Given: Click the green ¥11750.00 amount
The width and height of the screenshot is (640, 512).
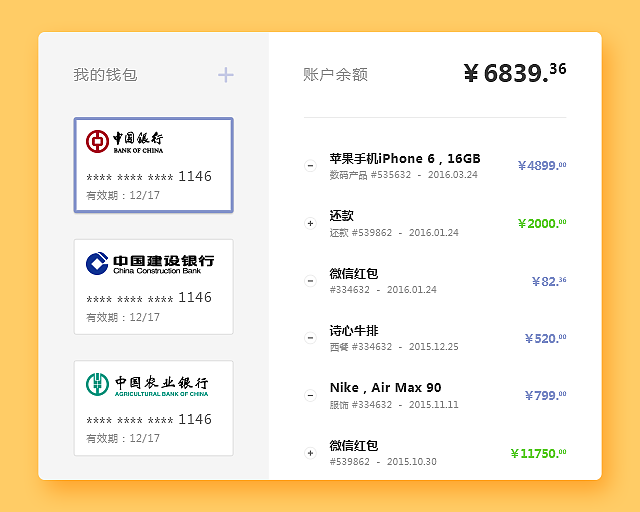Looking at the screenshot, I should [538, 453].
